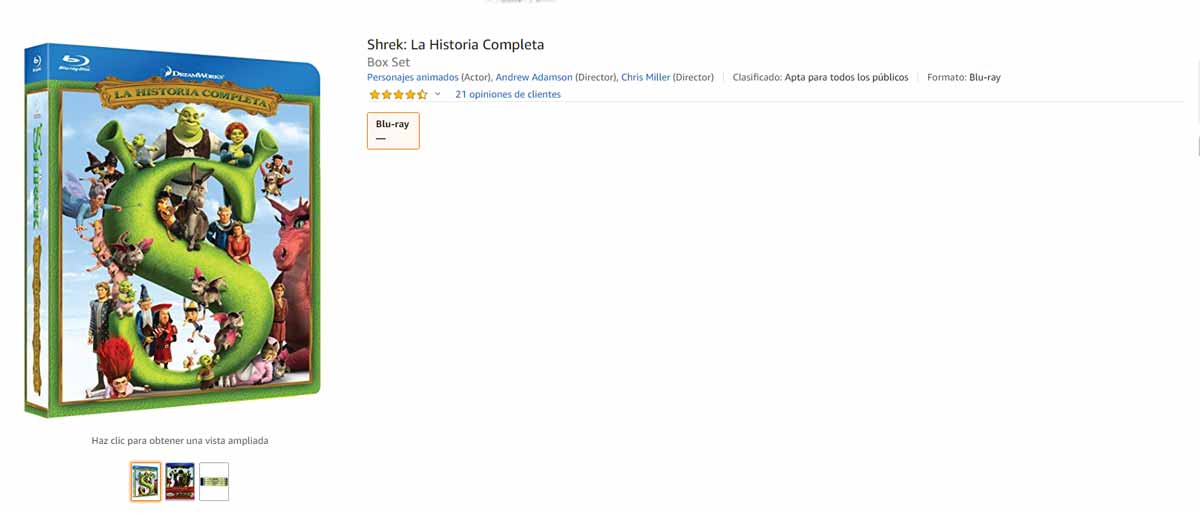This screenshot has width=1200, height=514.
Task: Click the La Historia Completa banner on cover
Action: coord(184,98)
